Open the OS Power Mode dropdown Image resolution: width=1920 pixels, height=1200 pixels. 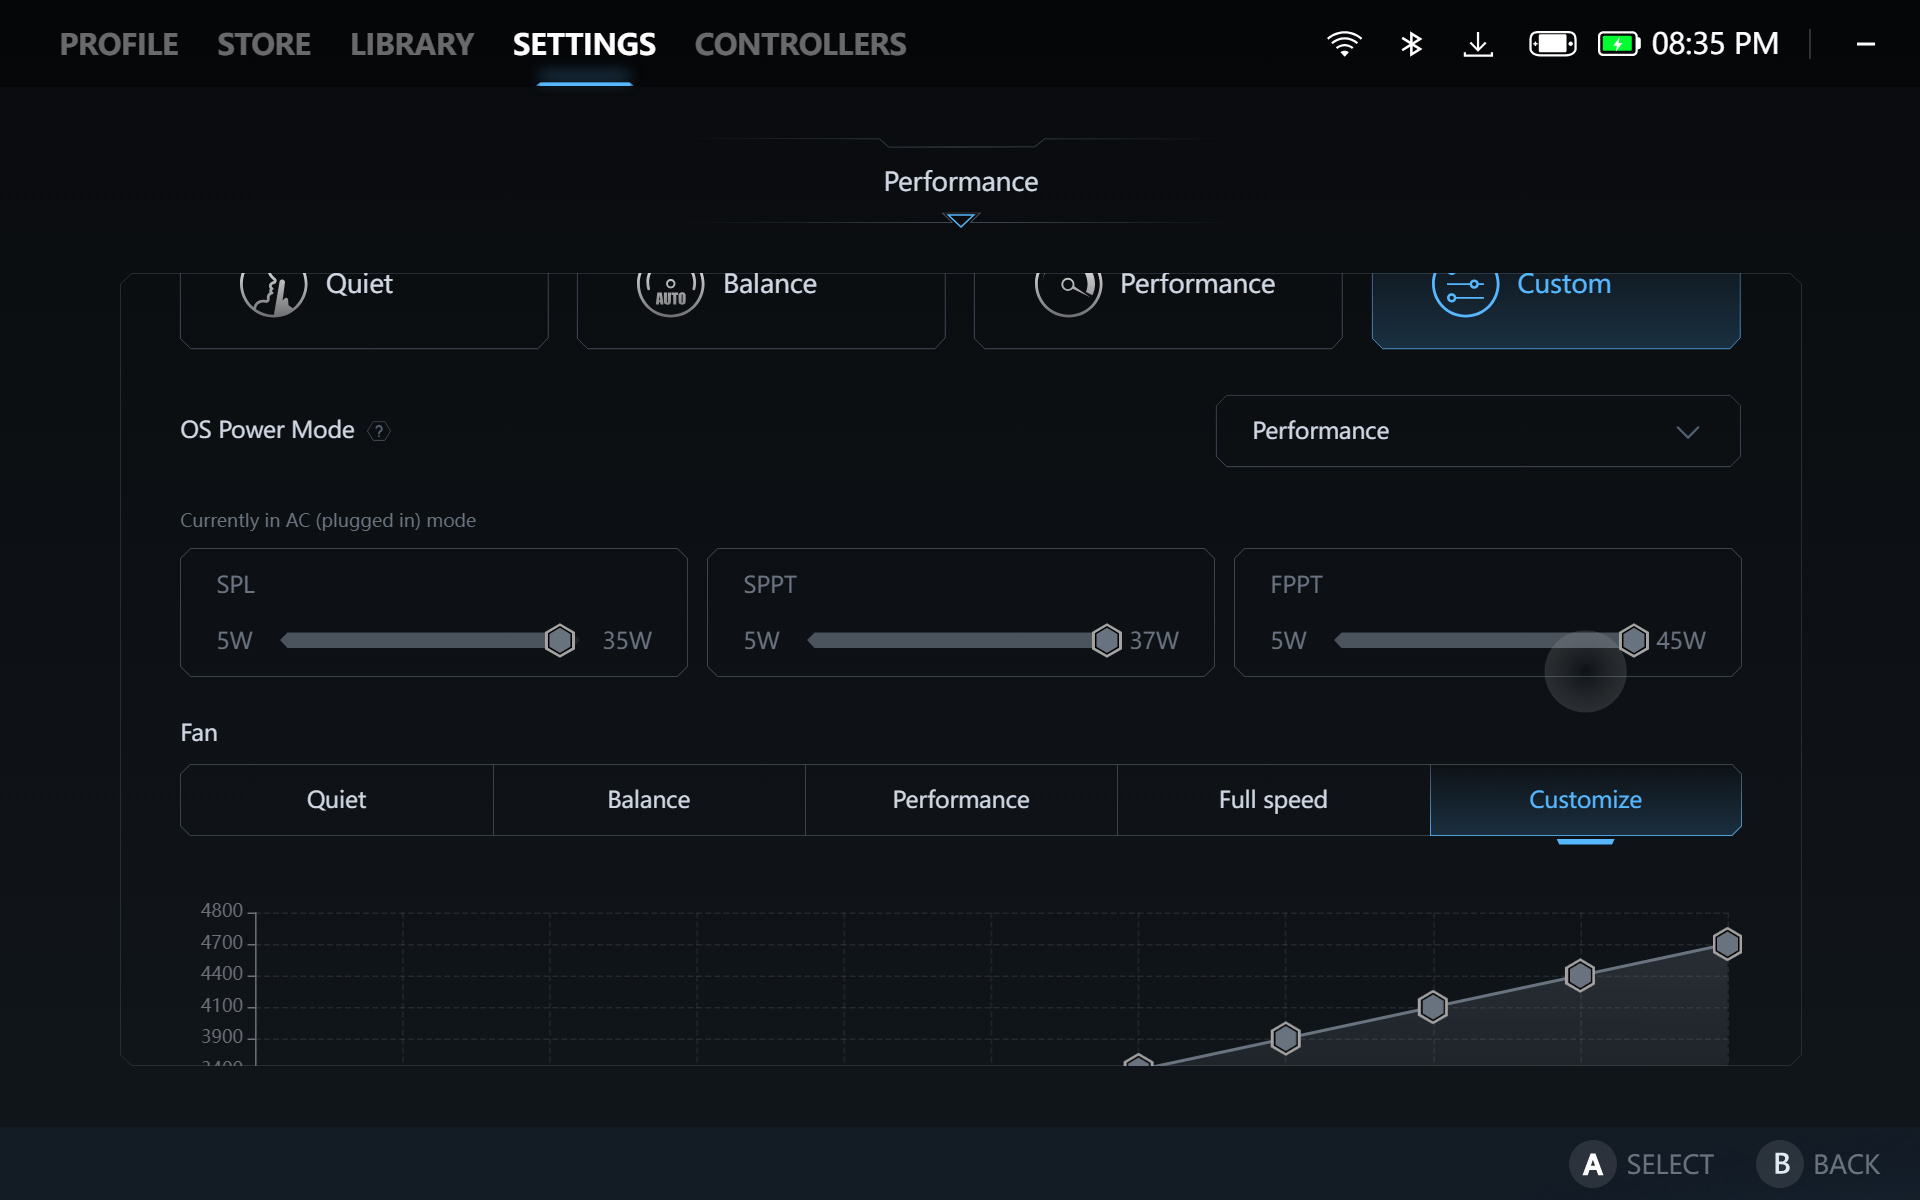(1477, 431)
